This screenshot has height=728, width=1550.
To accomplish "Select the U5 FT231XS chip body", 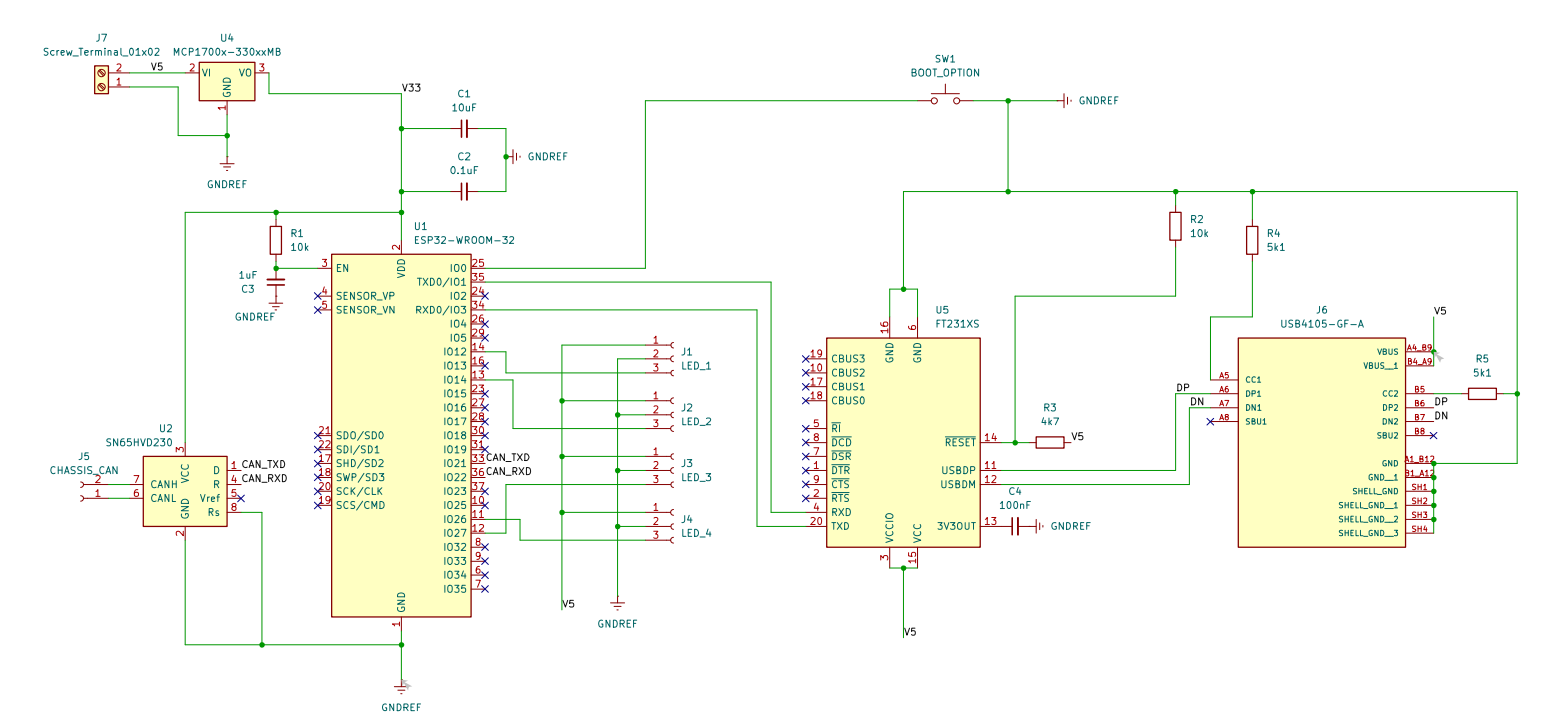I will (x=903, y=442).
